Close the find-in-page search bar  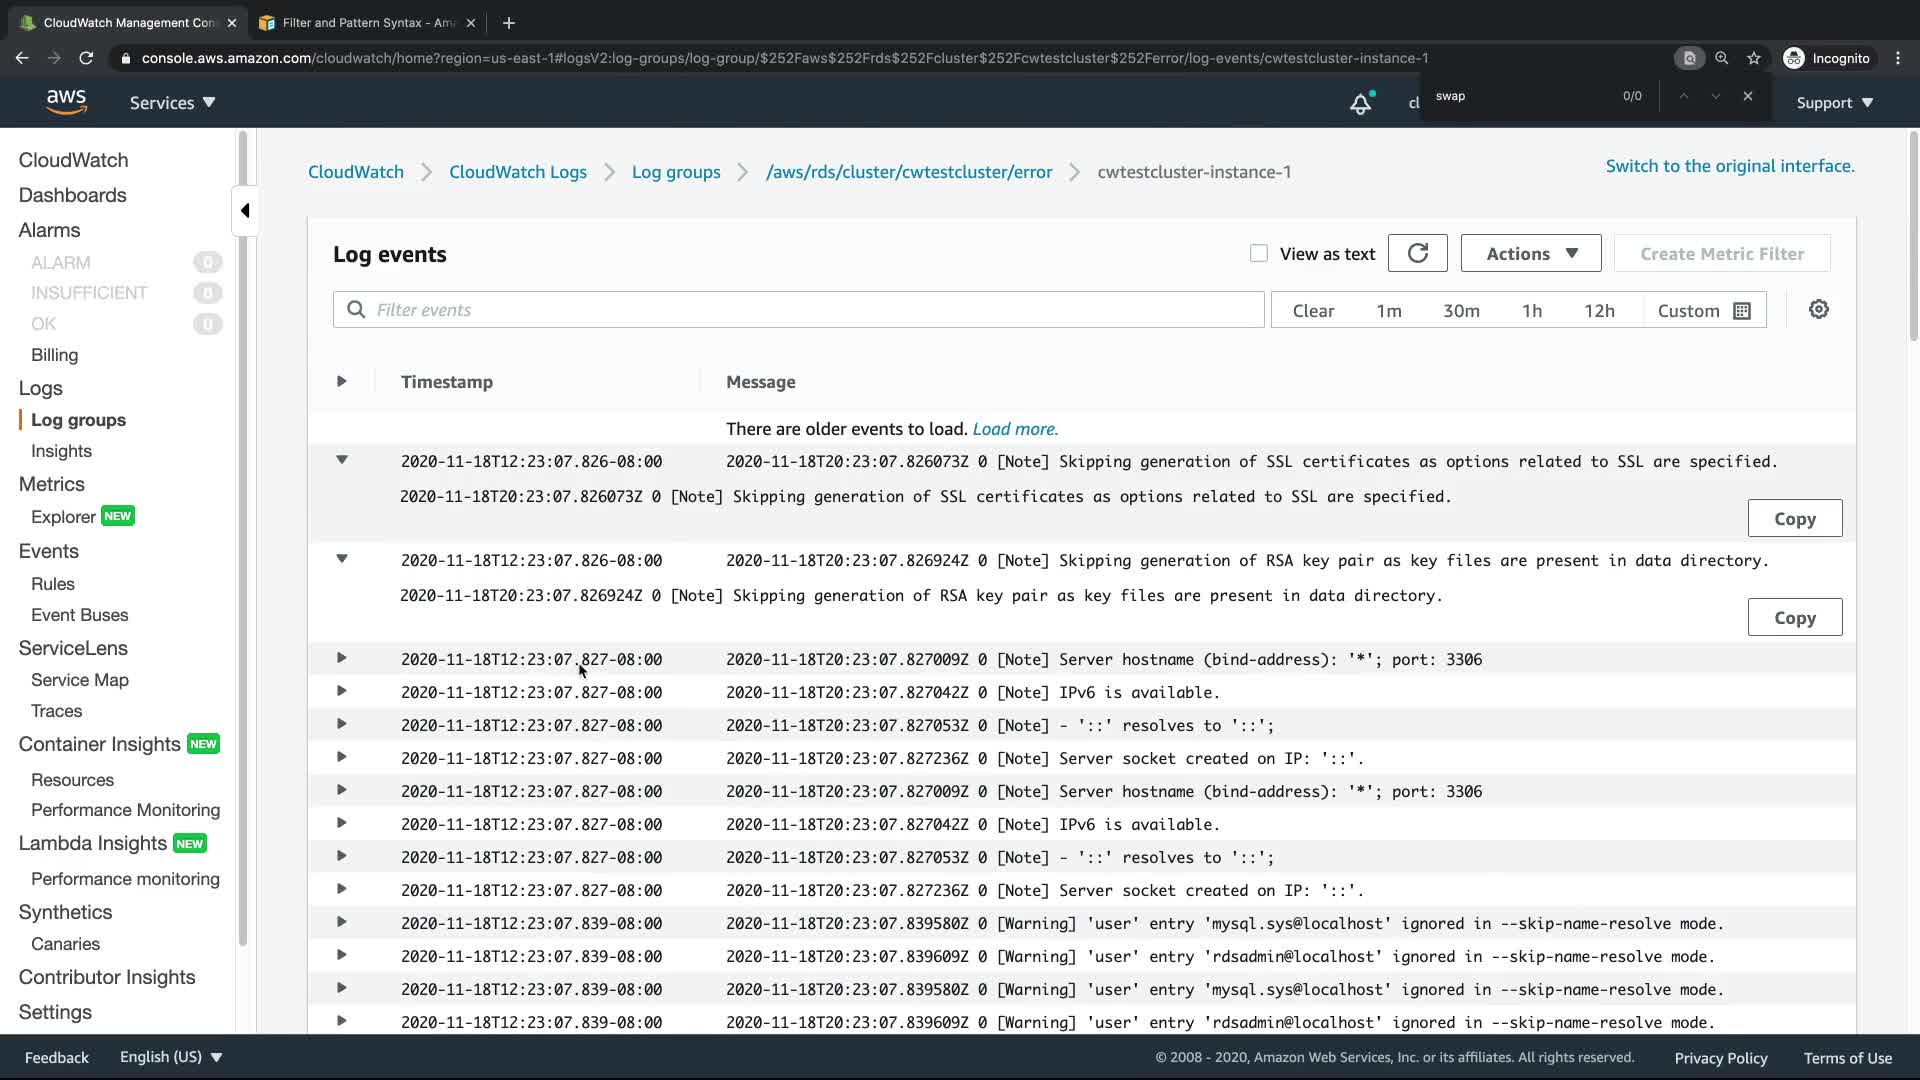(1747, 96)
